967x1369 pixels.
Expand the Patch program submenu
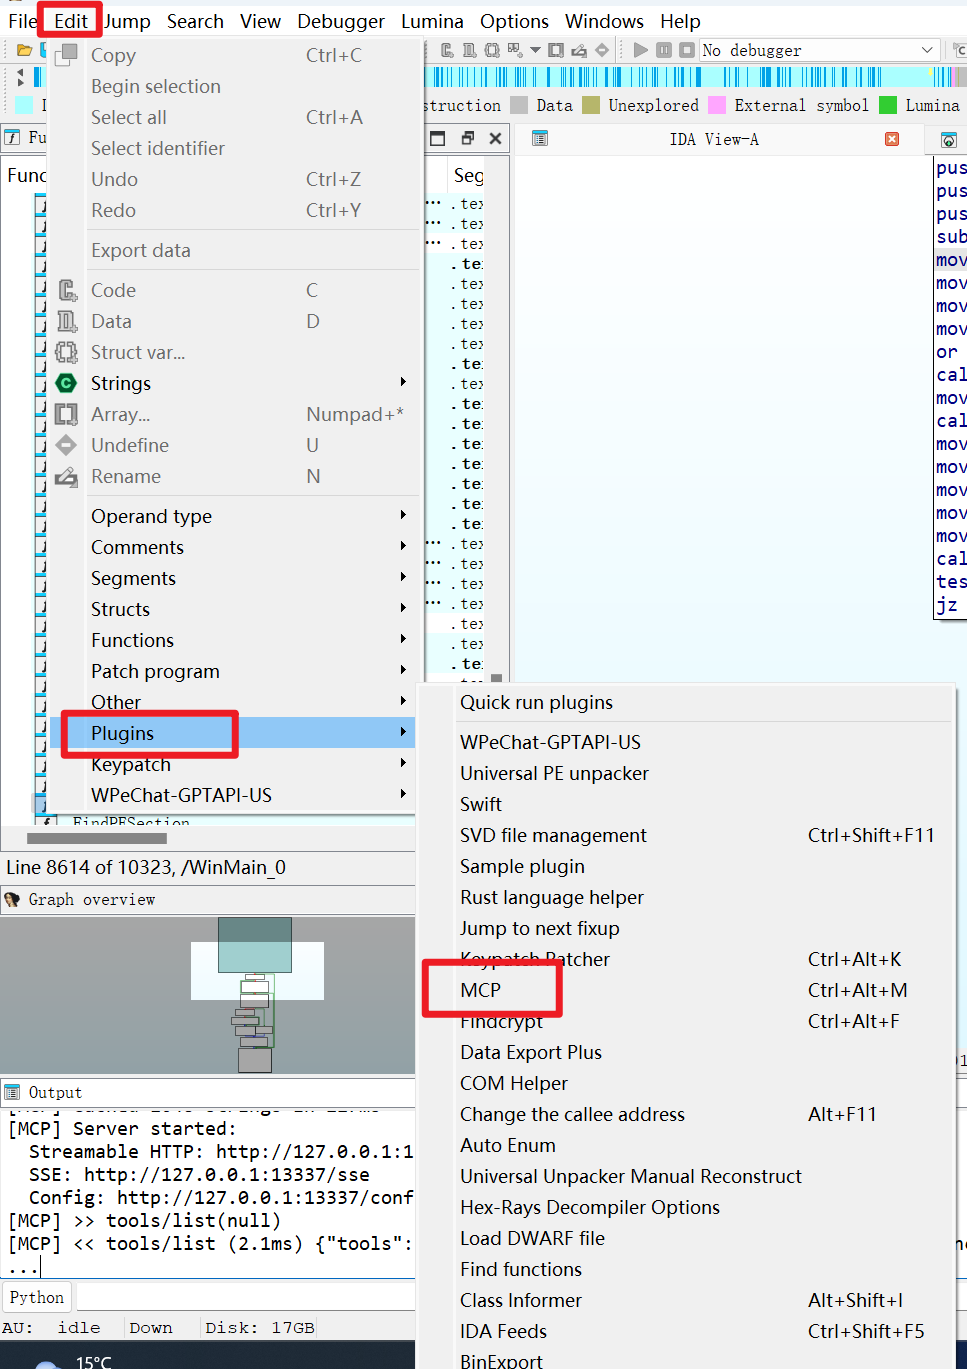pyautogui.click(x=403, y=670)
